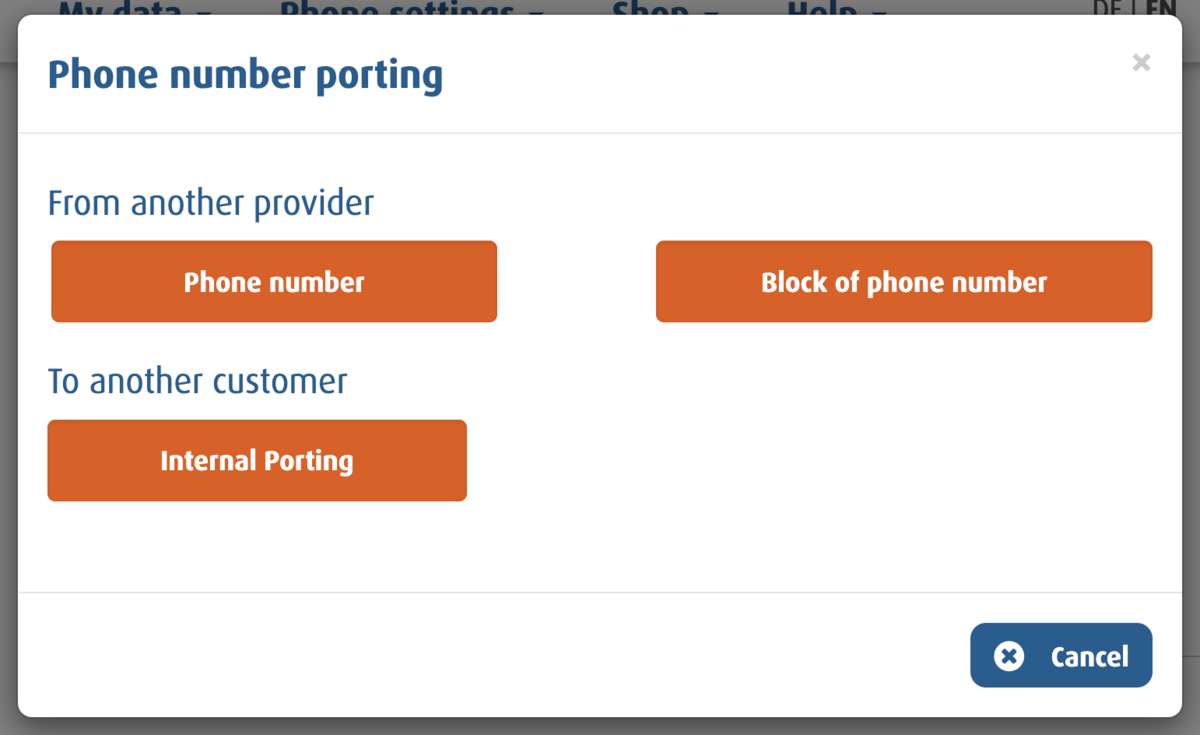Click the To another customer heading
1200x735 pixels.
click(x=198, y=381)
